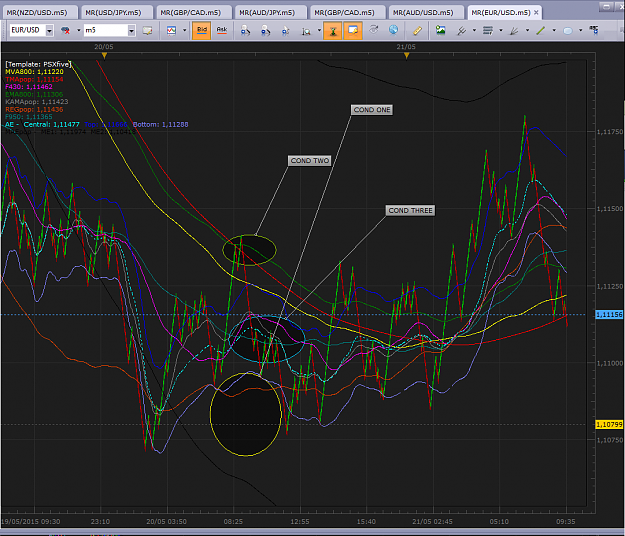
Task: Expand the levels lines dropdown arrow
Action: 501,30
